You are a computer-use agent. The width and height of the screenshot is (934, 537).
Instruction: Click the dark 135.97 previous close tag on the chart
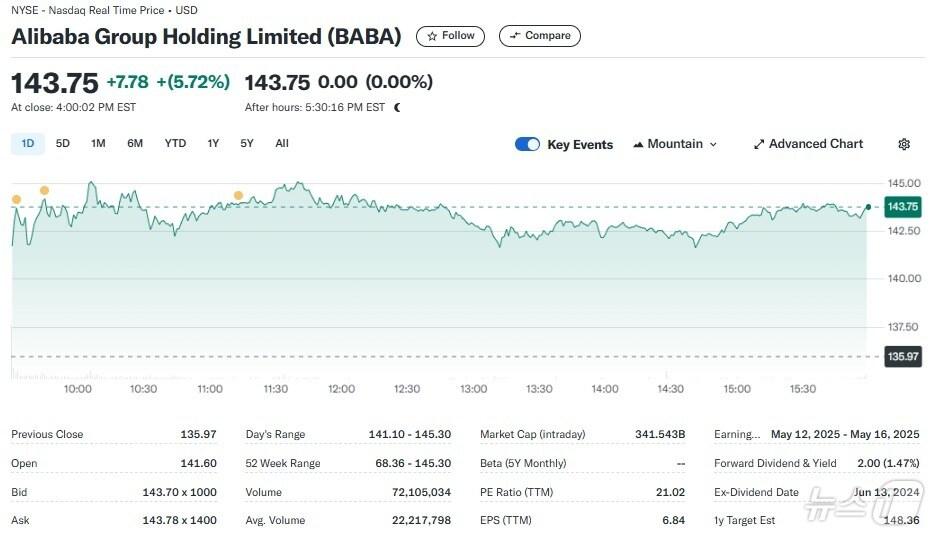click(x=902, y=356)
